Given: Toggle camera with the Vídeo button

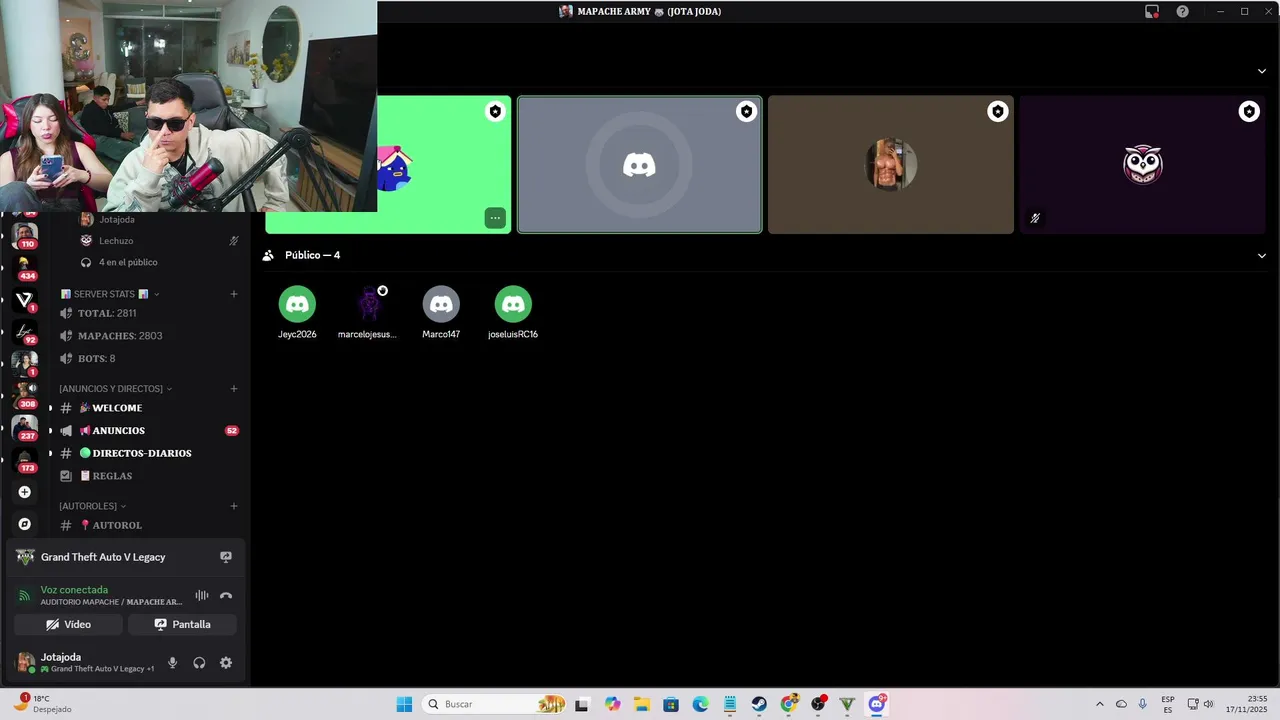Looking at the screenshot, I should click(68, 624).
